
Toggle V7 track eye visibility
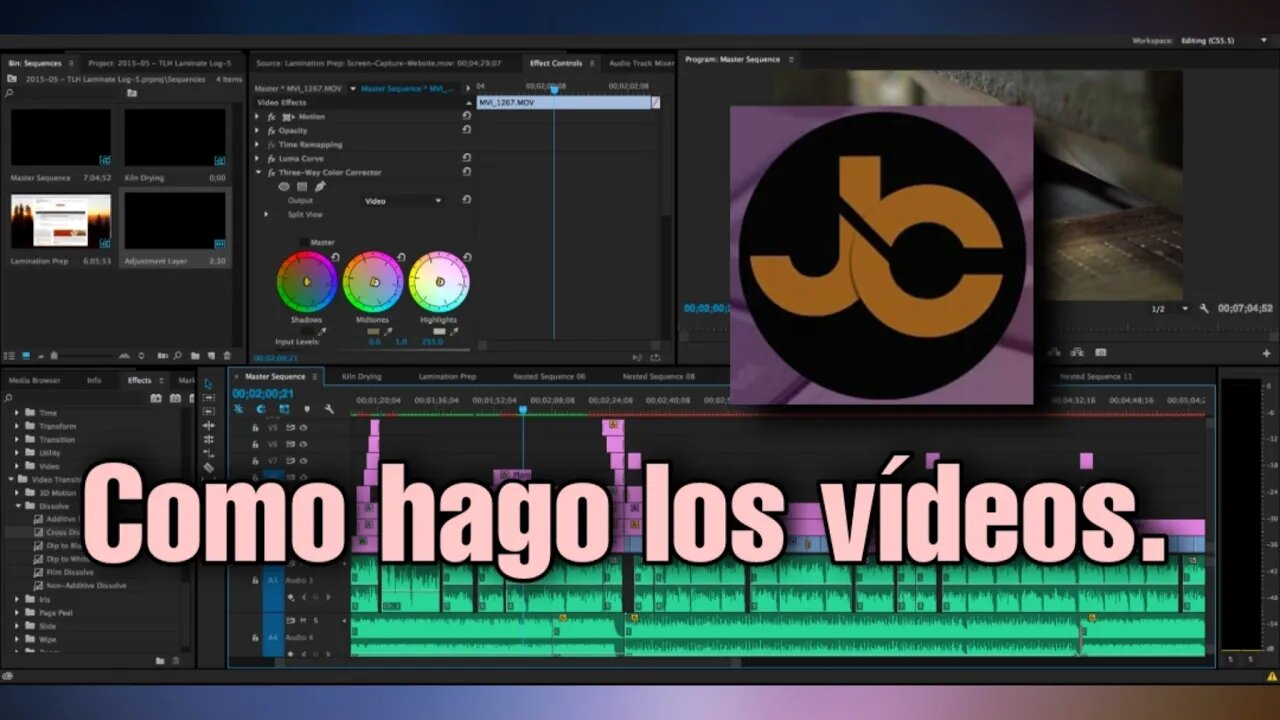click(303, 461)
